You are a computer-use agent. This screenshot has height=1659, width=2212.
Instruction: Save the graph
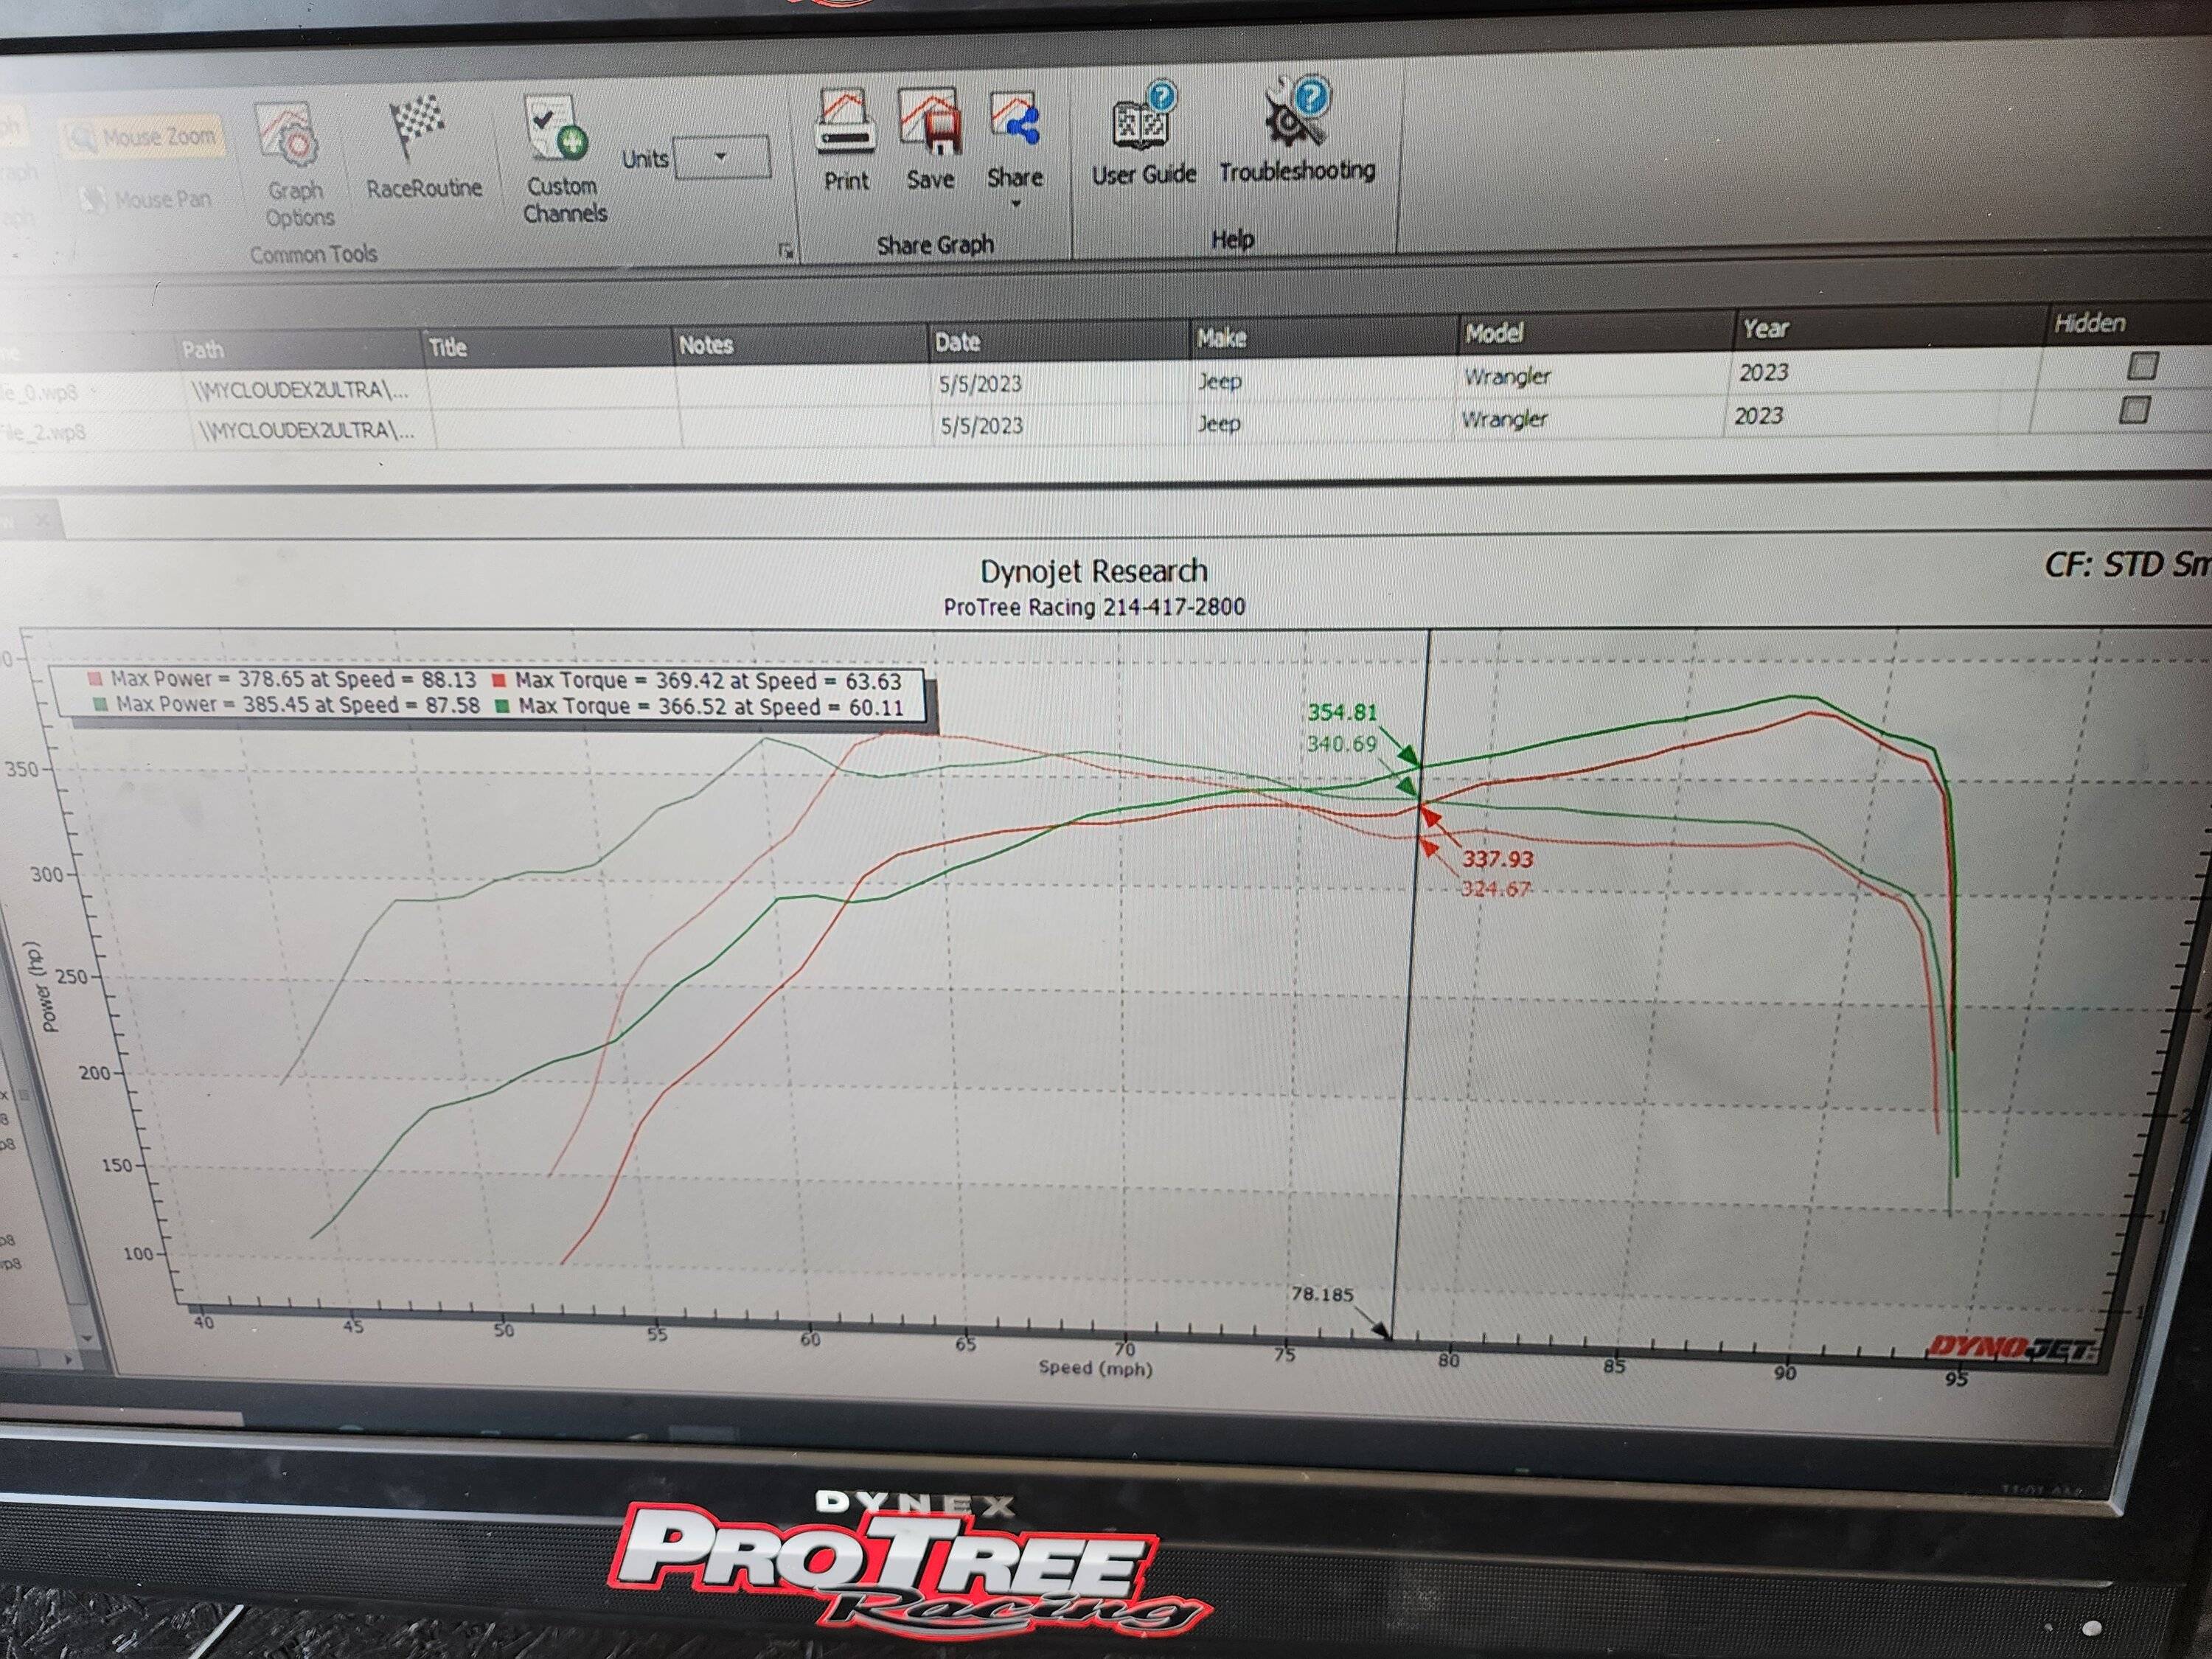tap(929, 139)
